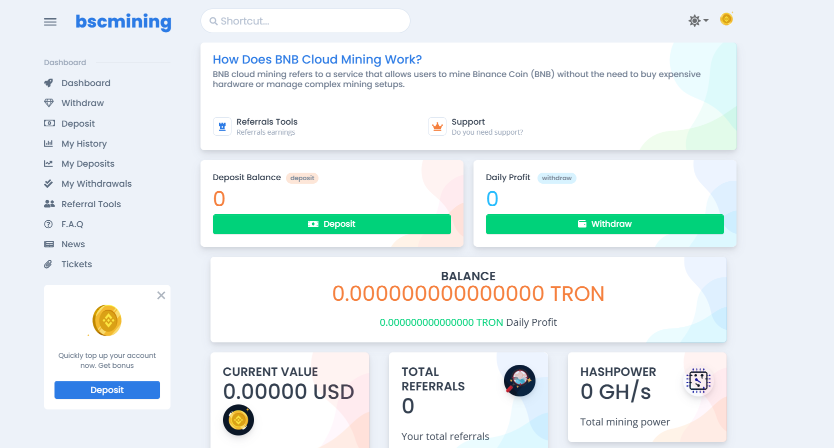Viewport: 834px width, 448px height.
Task: Click the coin avatar icon in the header
Action: pyautogui.click(x=726, y=20)
